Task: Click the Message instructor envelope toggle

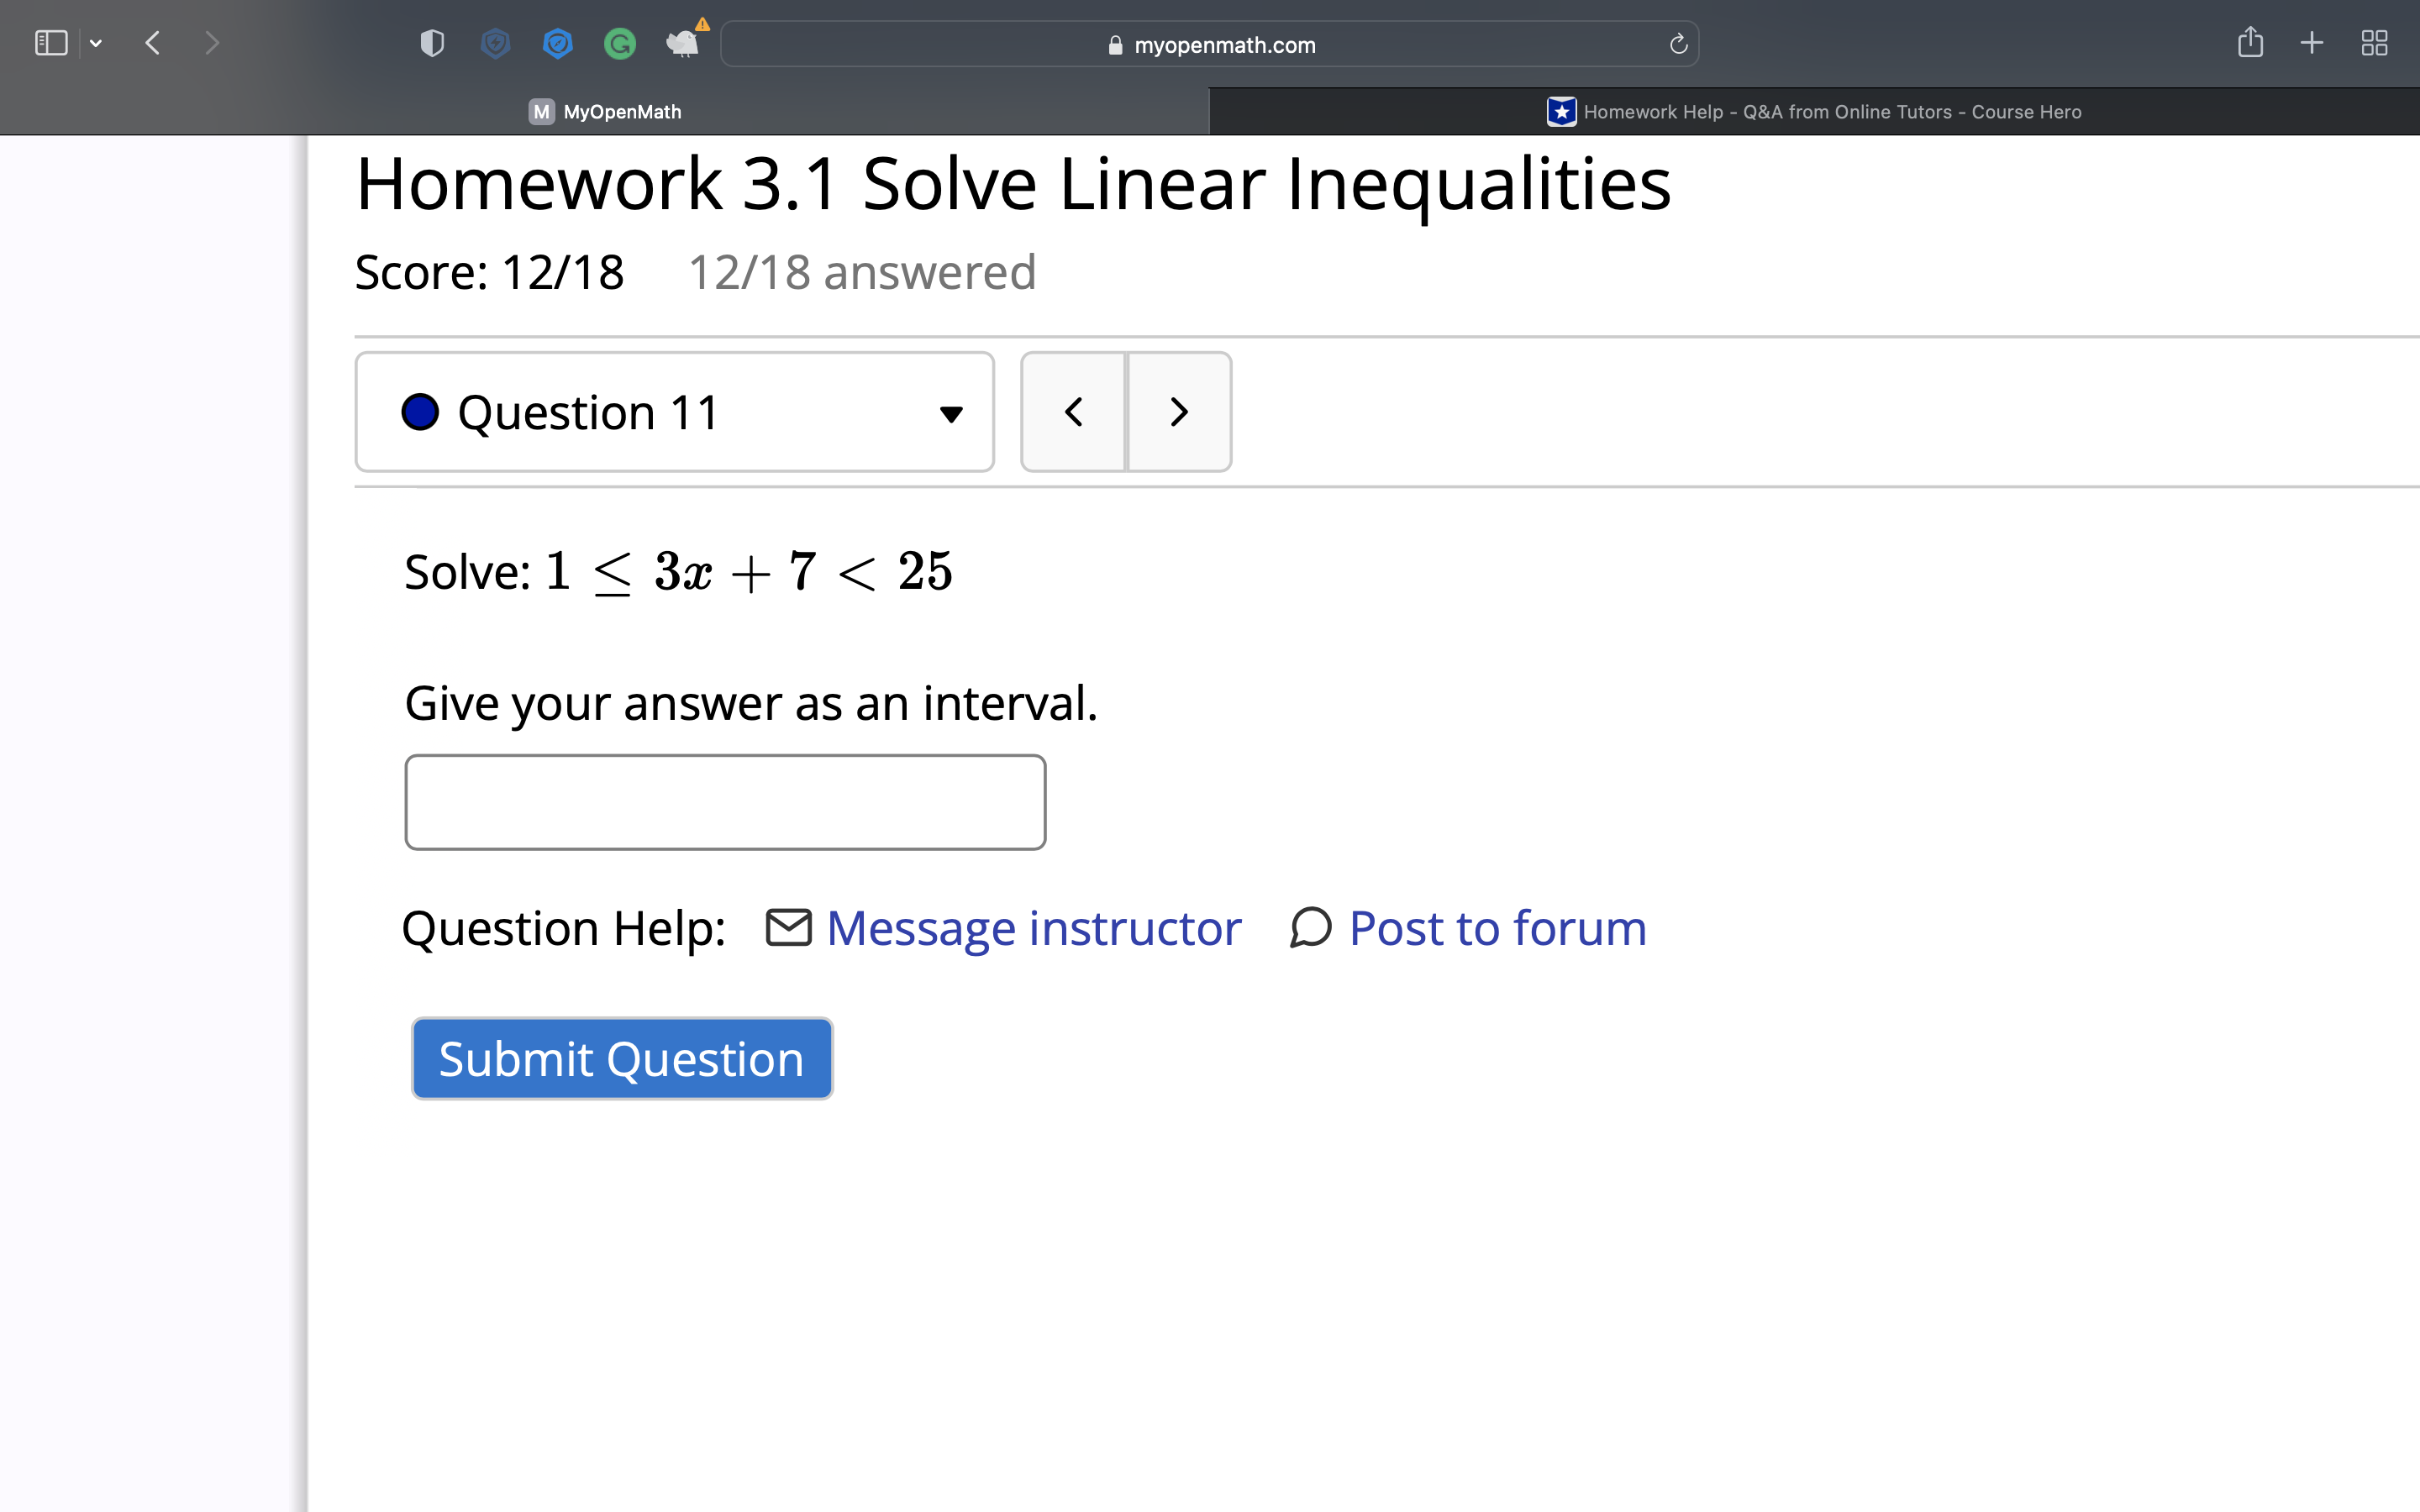Action: pyautogui.click(x=789, y=927)
